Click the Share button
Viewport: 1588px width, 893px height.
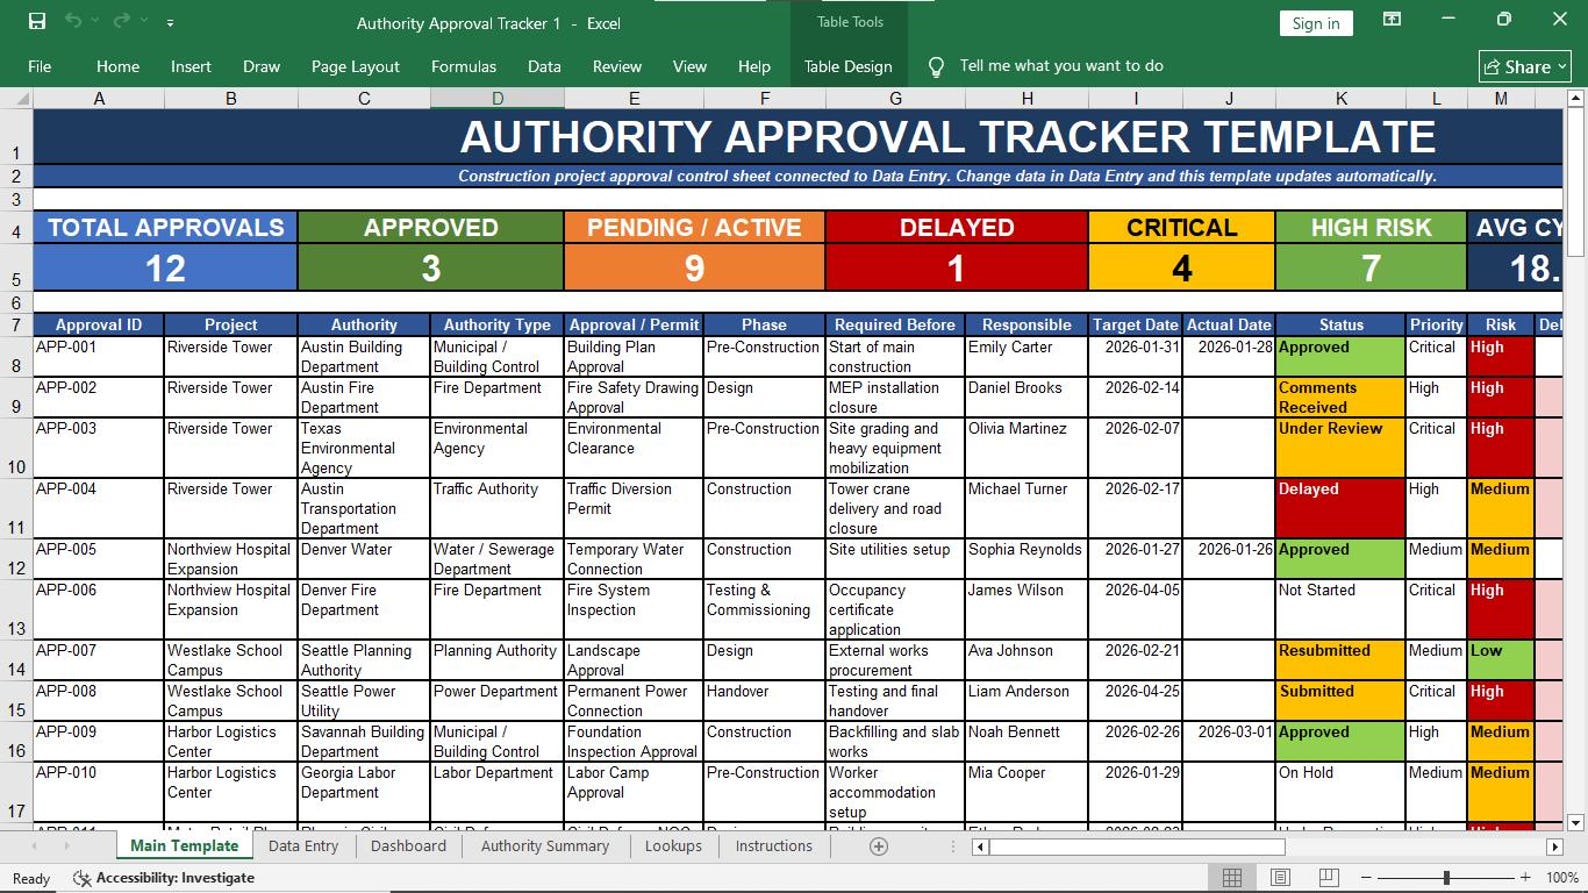click(1524, 66)
